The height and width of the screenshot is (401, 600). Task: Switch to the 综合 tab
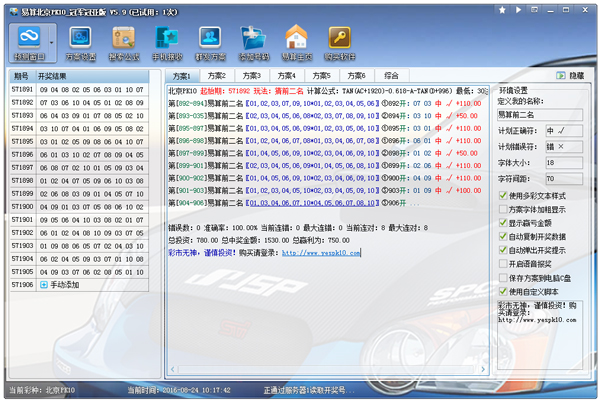[391, 76]
